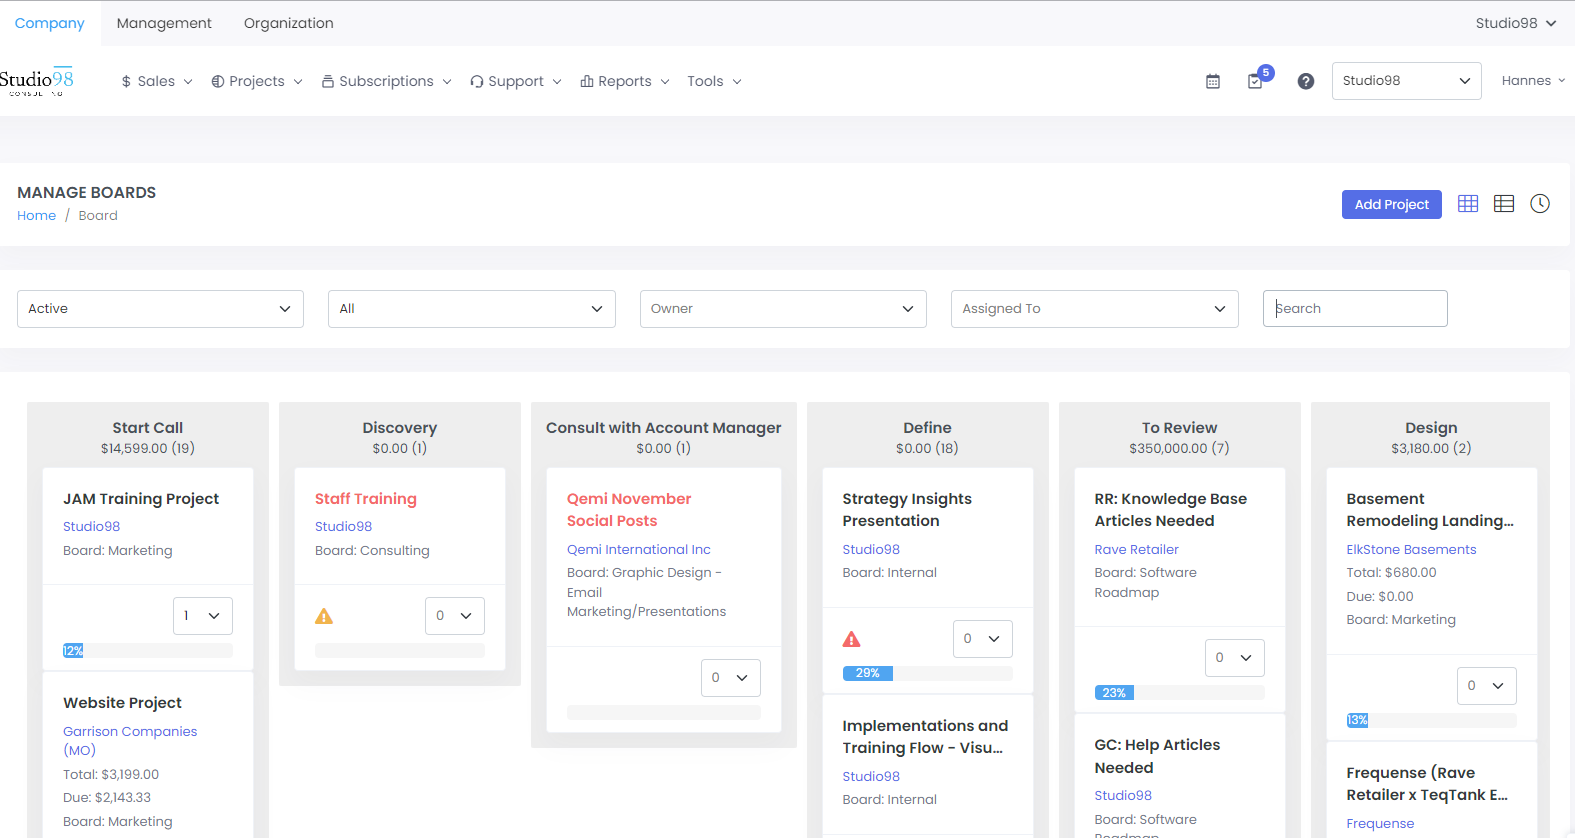
Task: Click the 29% progress bar on Strategy Insights
Action: pyautogui.click(x=927, y=674)
